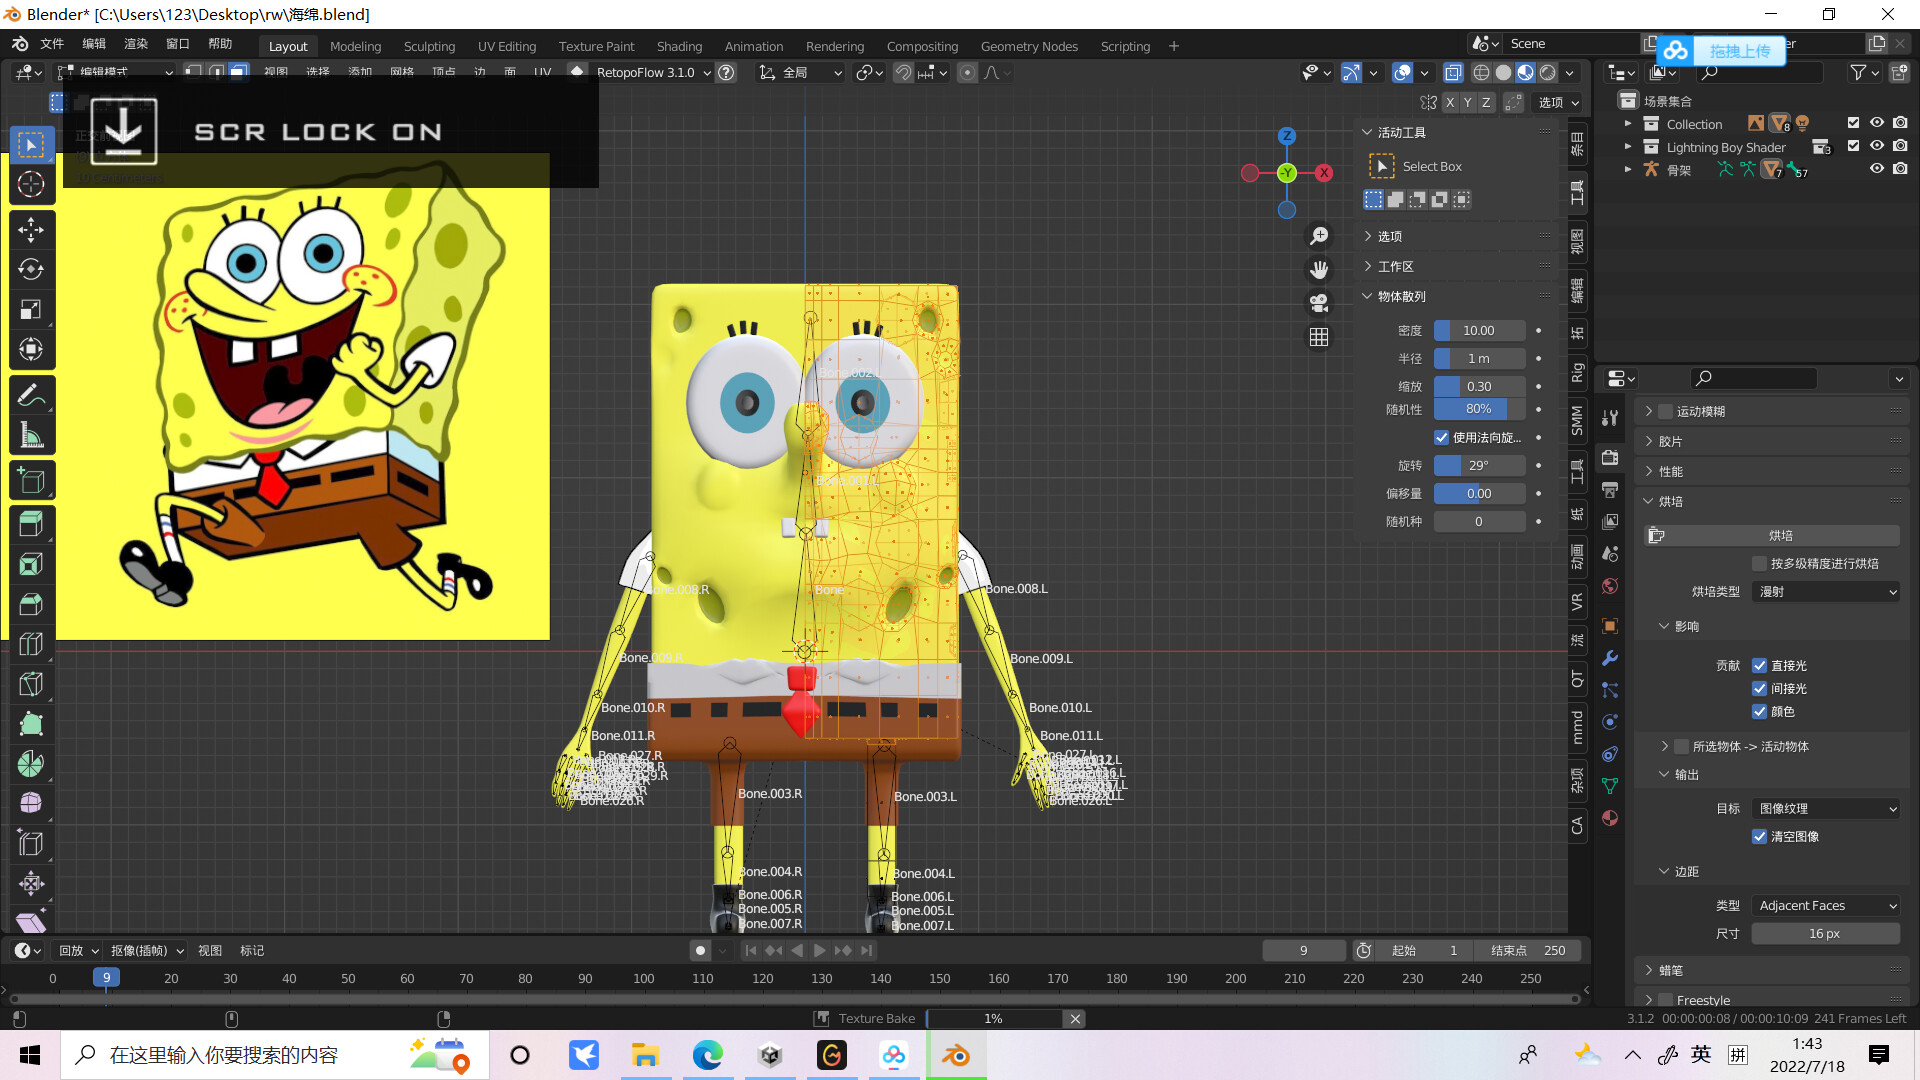1920x1080 pixels.
Task: Click the Y mirror axis button
Action: click(1467, 102)
